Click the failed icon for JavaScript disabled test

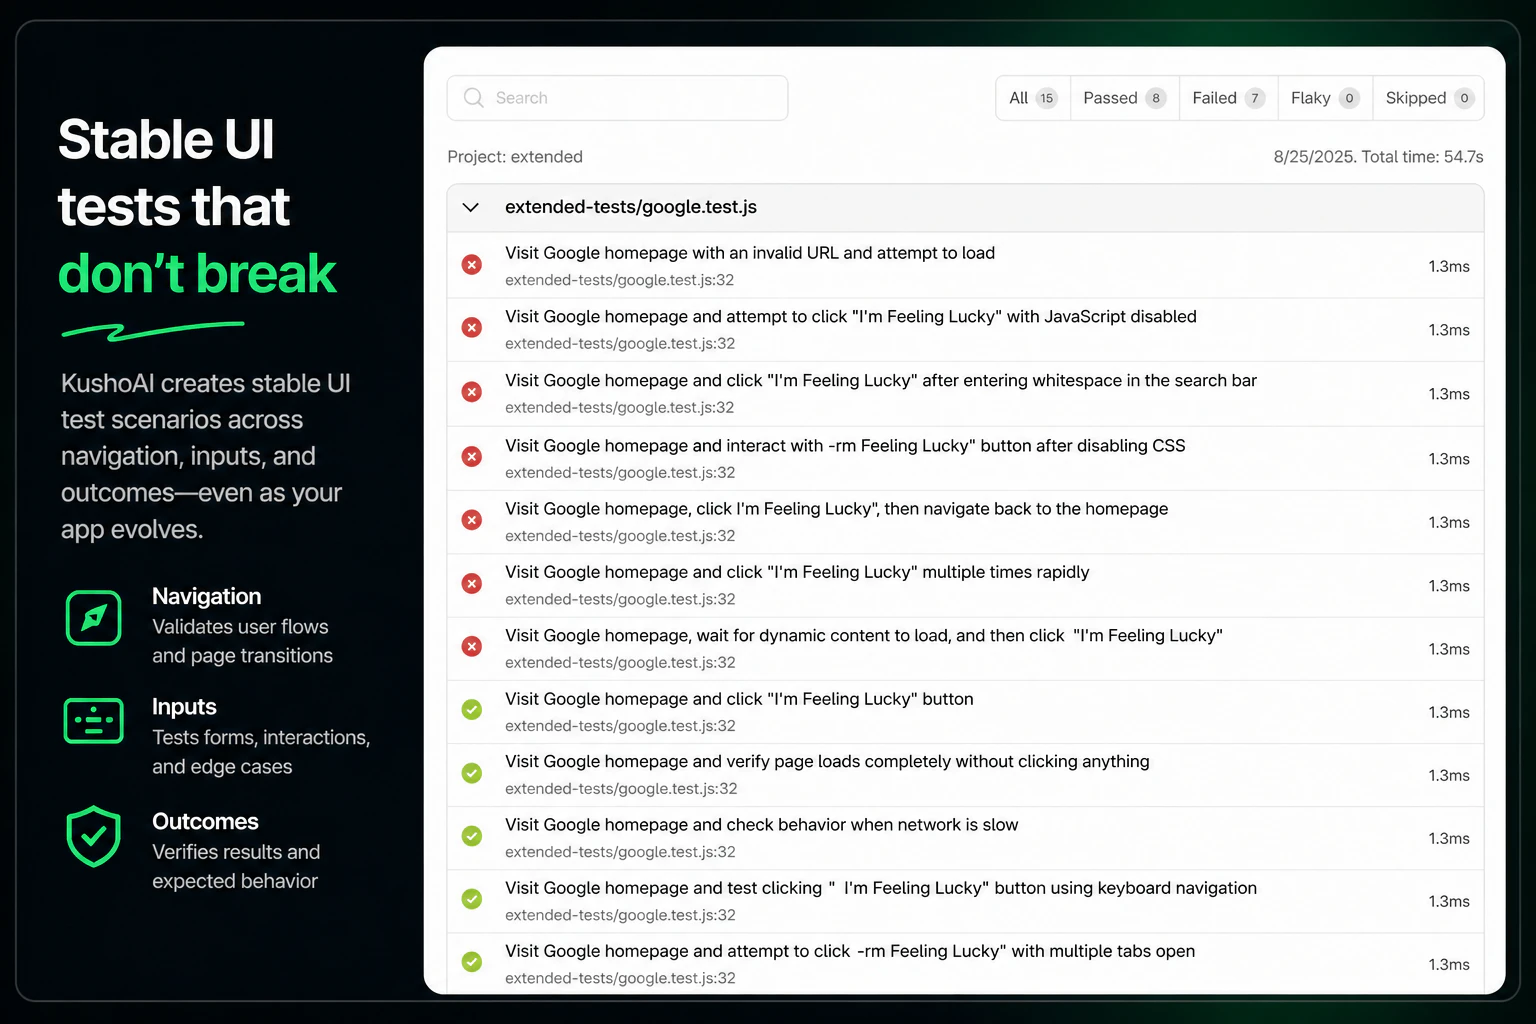[472, 328]
